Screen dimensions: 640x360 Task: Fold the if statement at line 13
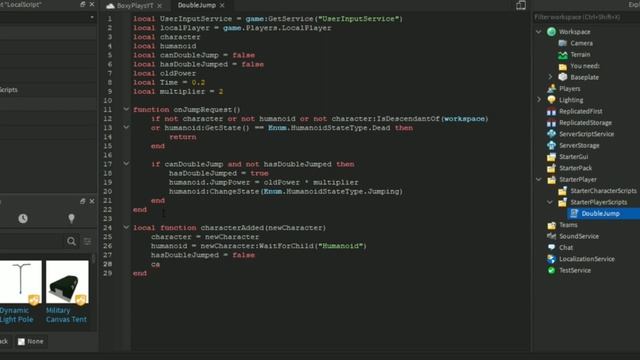point(126,127)
